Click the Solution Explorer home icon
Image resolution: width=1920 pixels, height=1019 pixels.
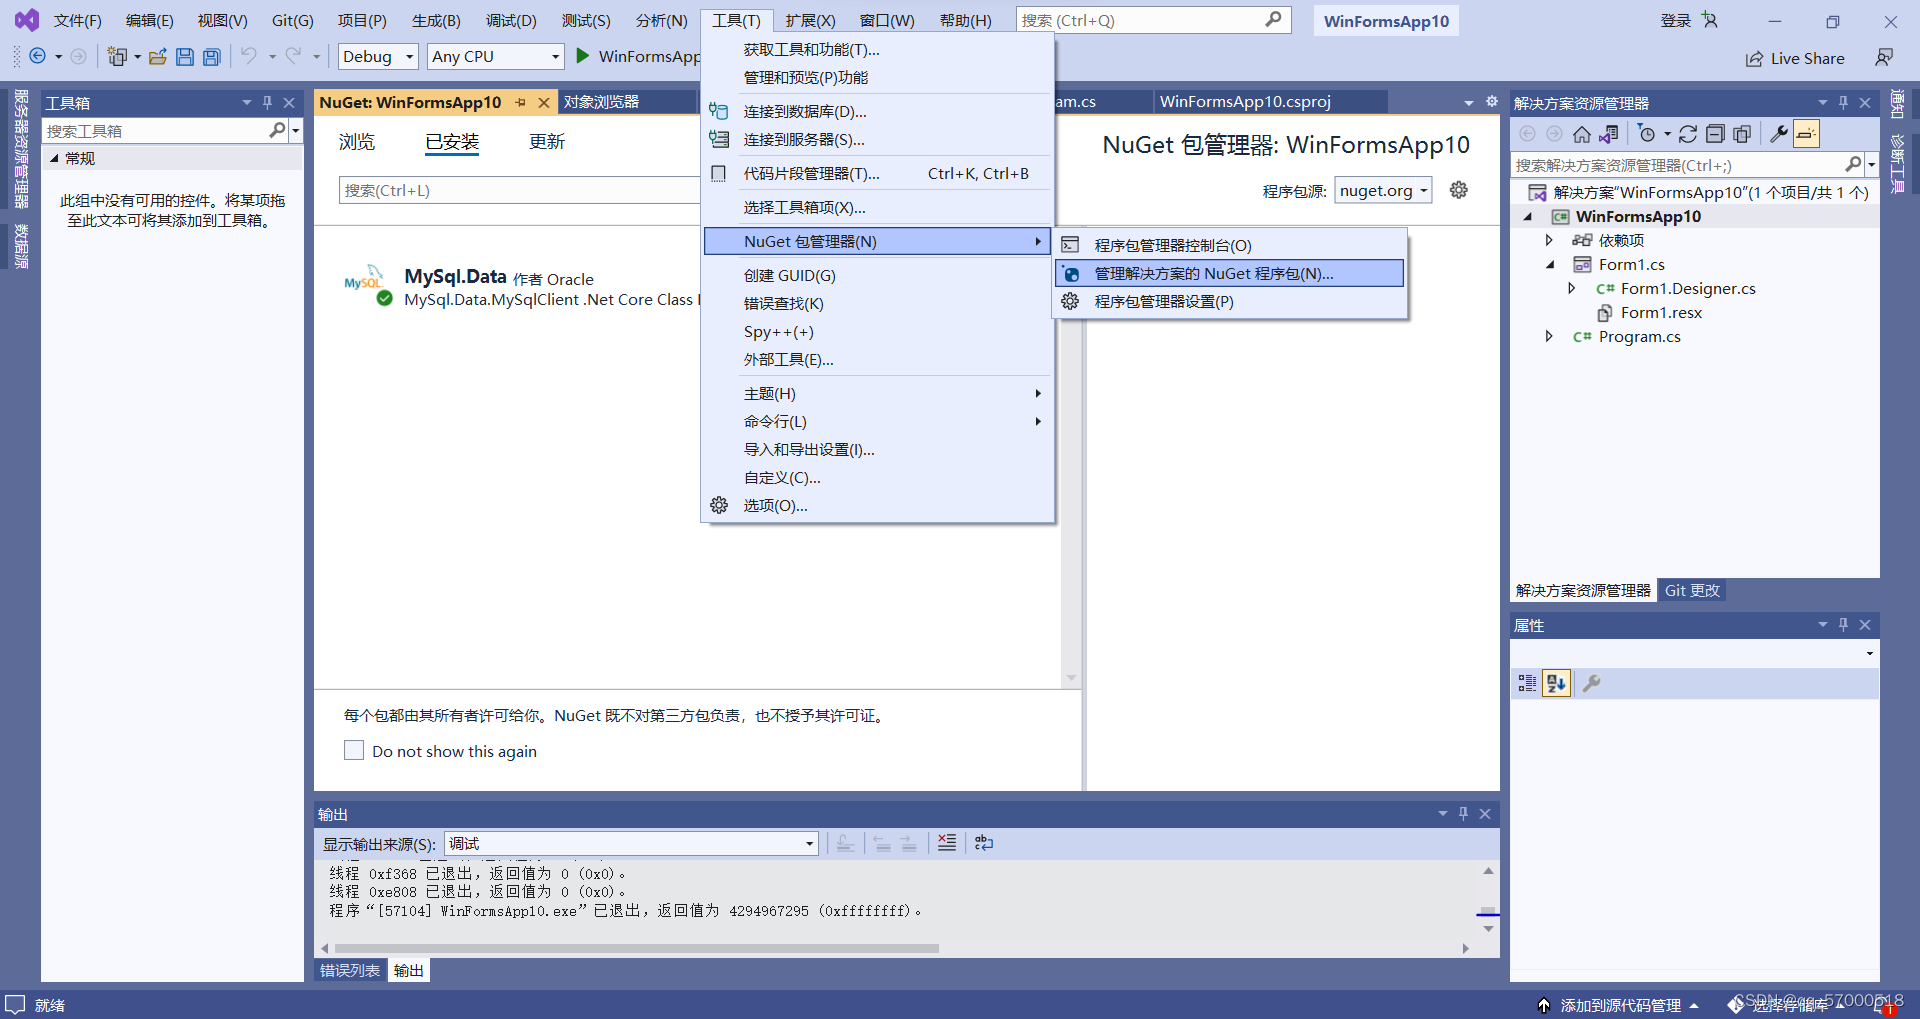(1582, 134)
